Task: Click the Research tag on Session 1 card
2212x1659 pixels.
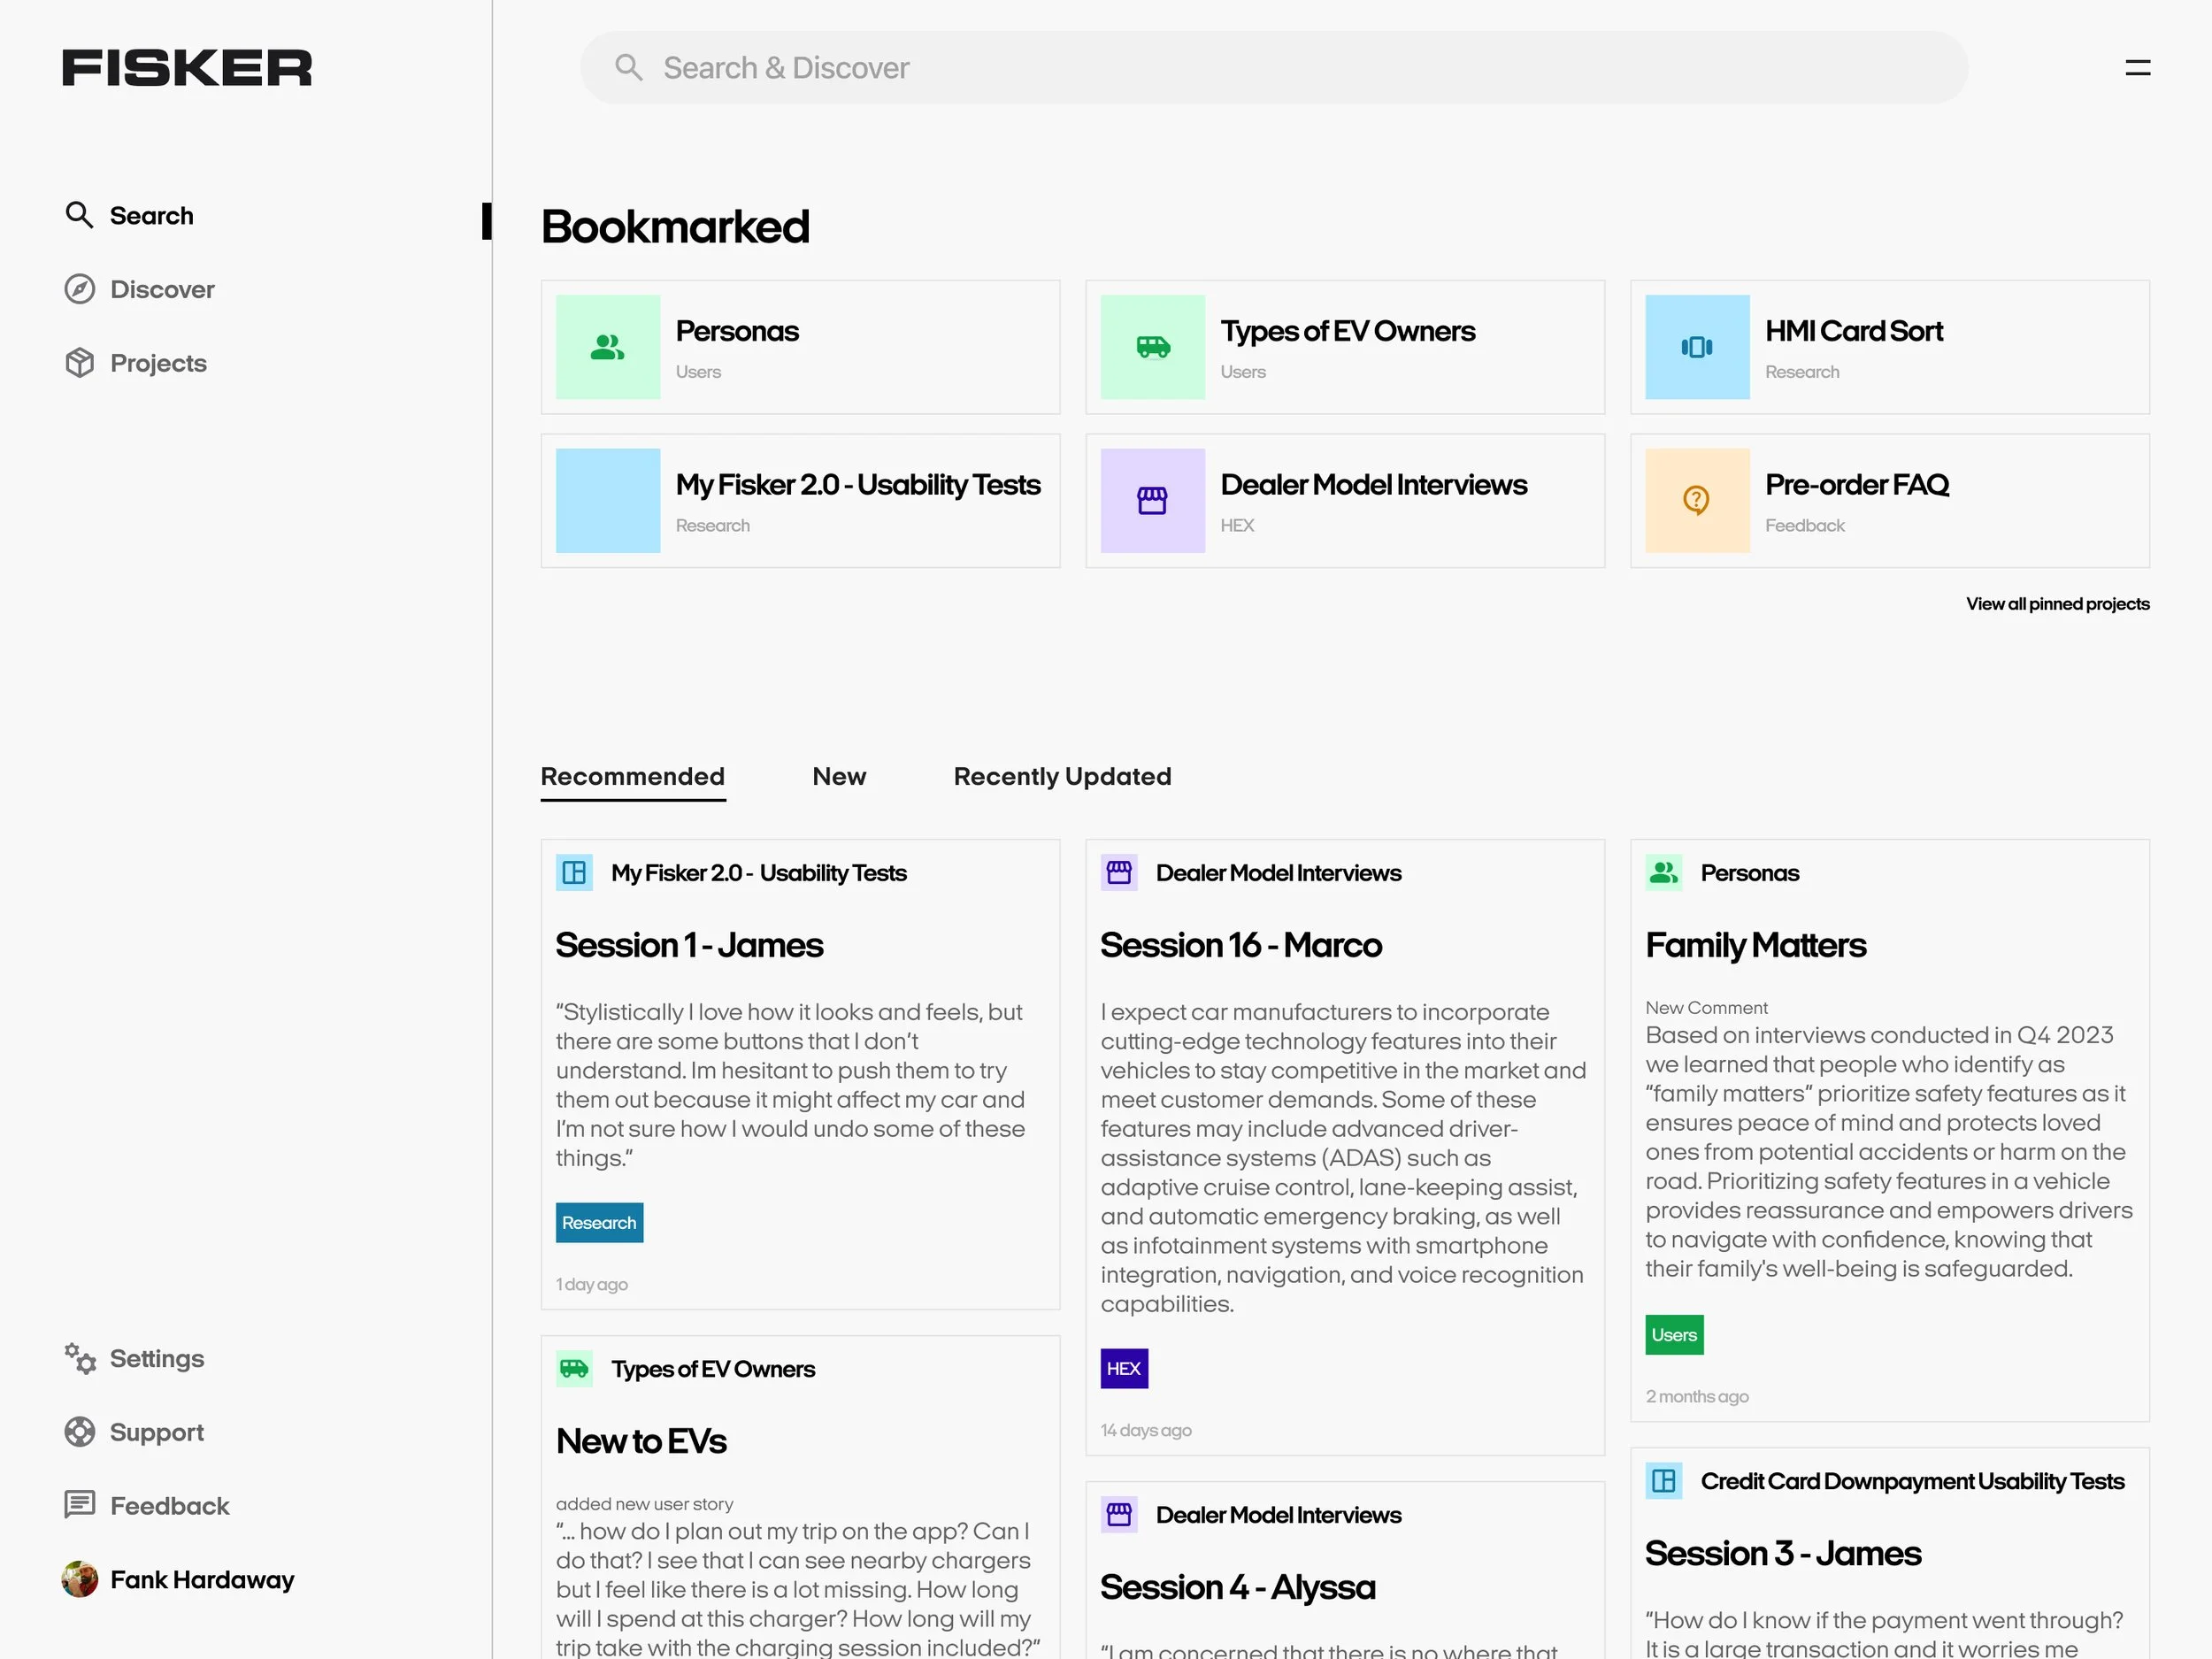Action: 599,1222
